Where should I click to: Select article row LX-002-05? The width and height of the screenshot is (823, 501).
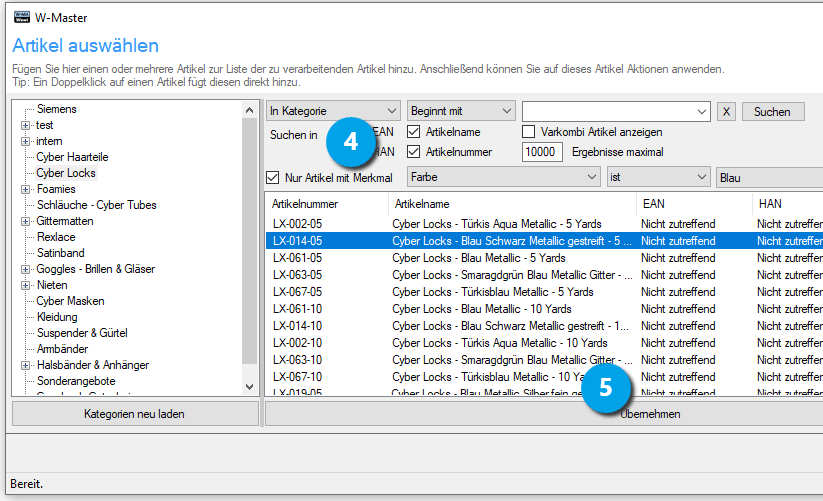[544, 224]
